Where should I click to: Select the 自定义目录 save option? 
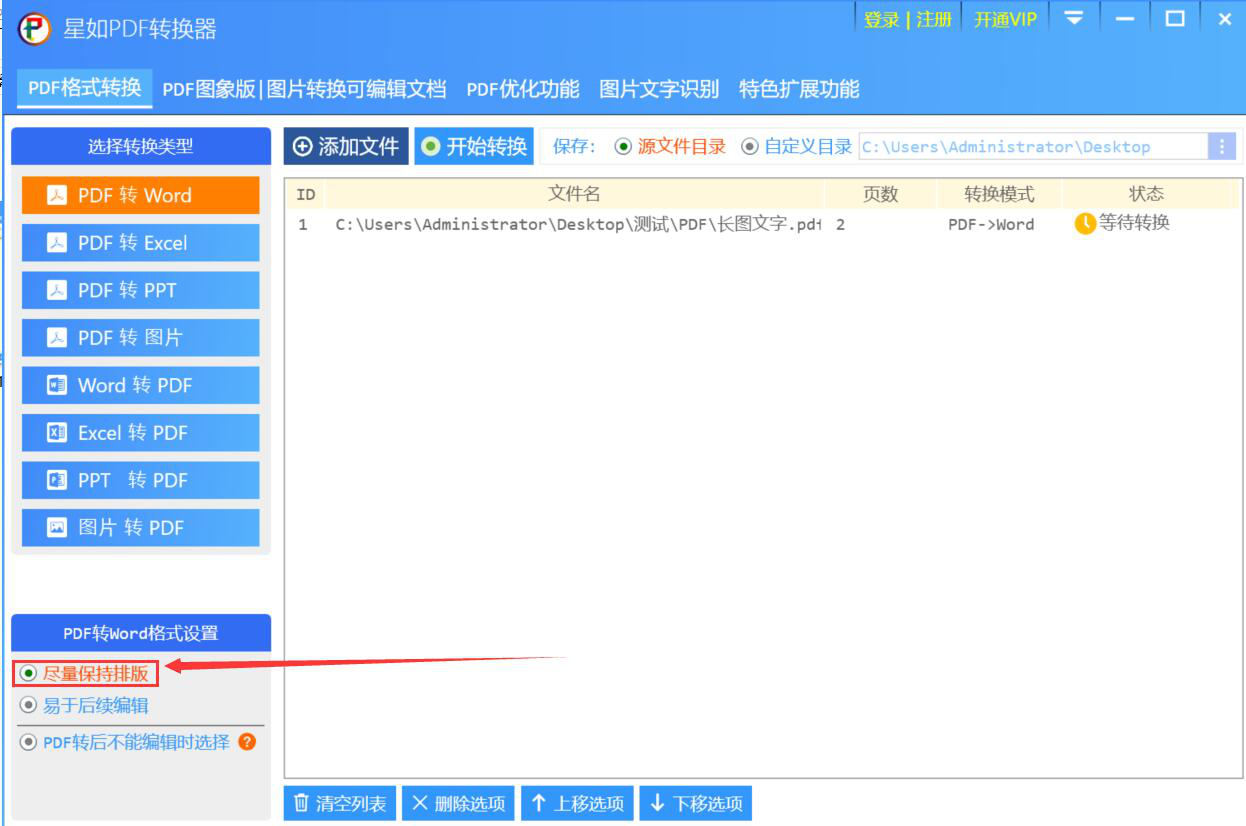796,147
